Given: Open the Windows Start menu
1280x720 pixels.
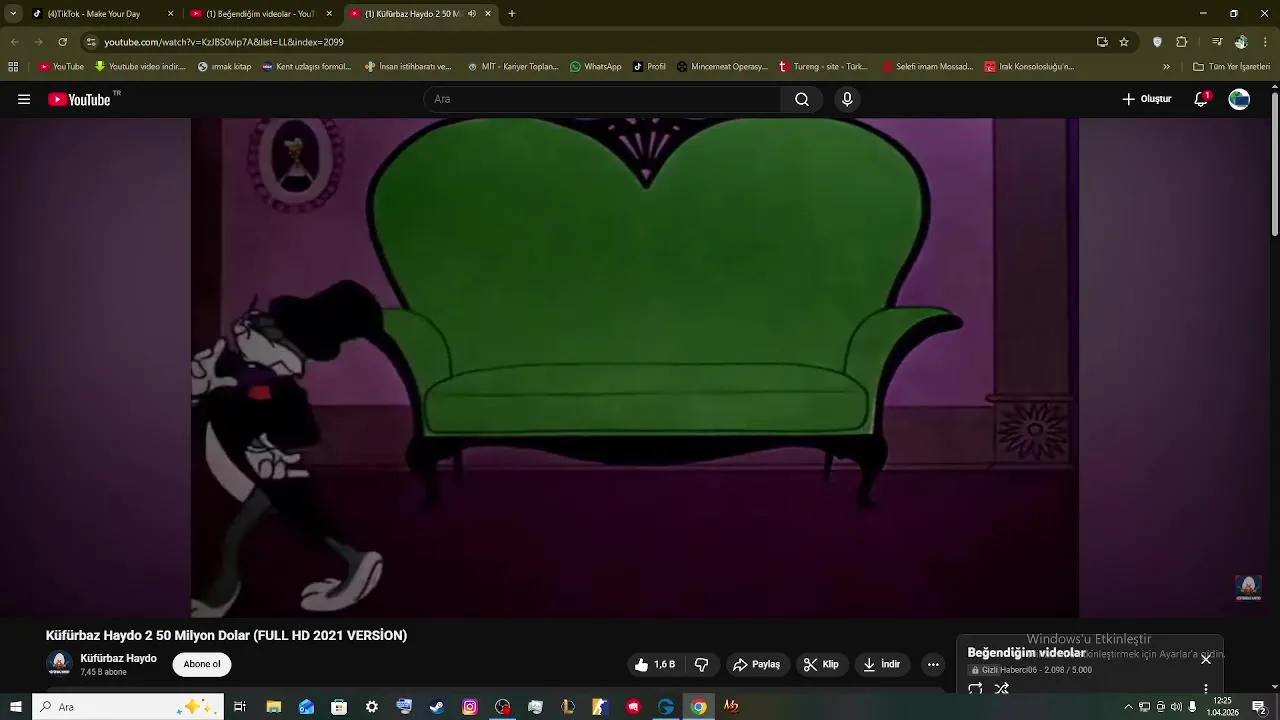Looking at the screenshot, I should point(15,707).
